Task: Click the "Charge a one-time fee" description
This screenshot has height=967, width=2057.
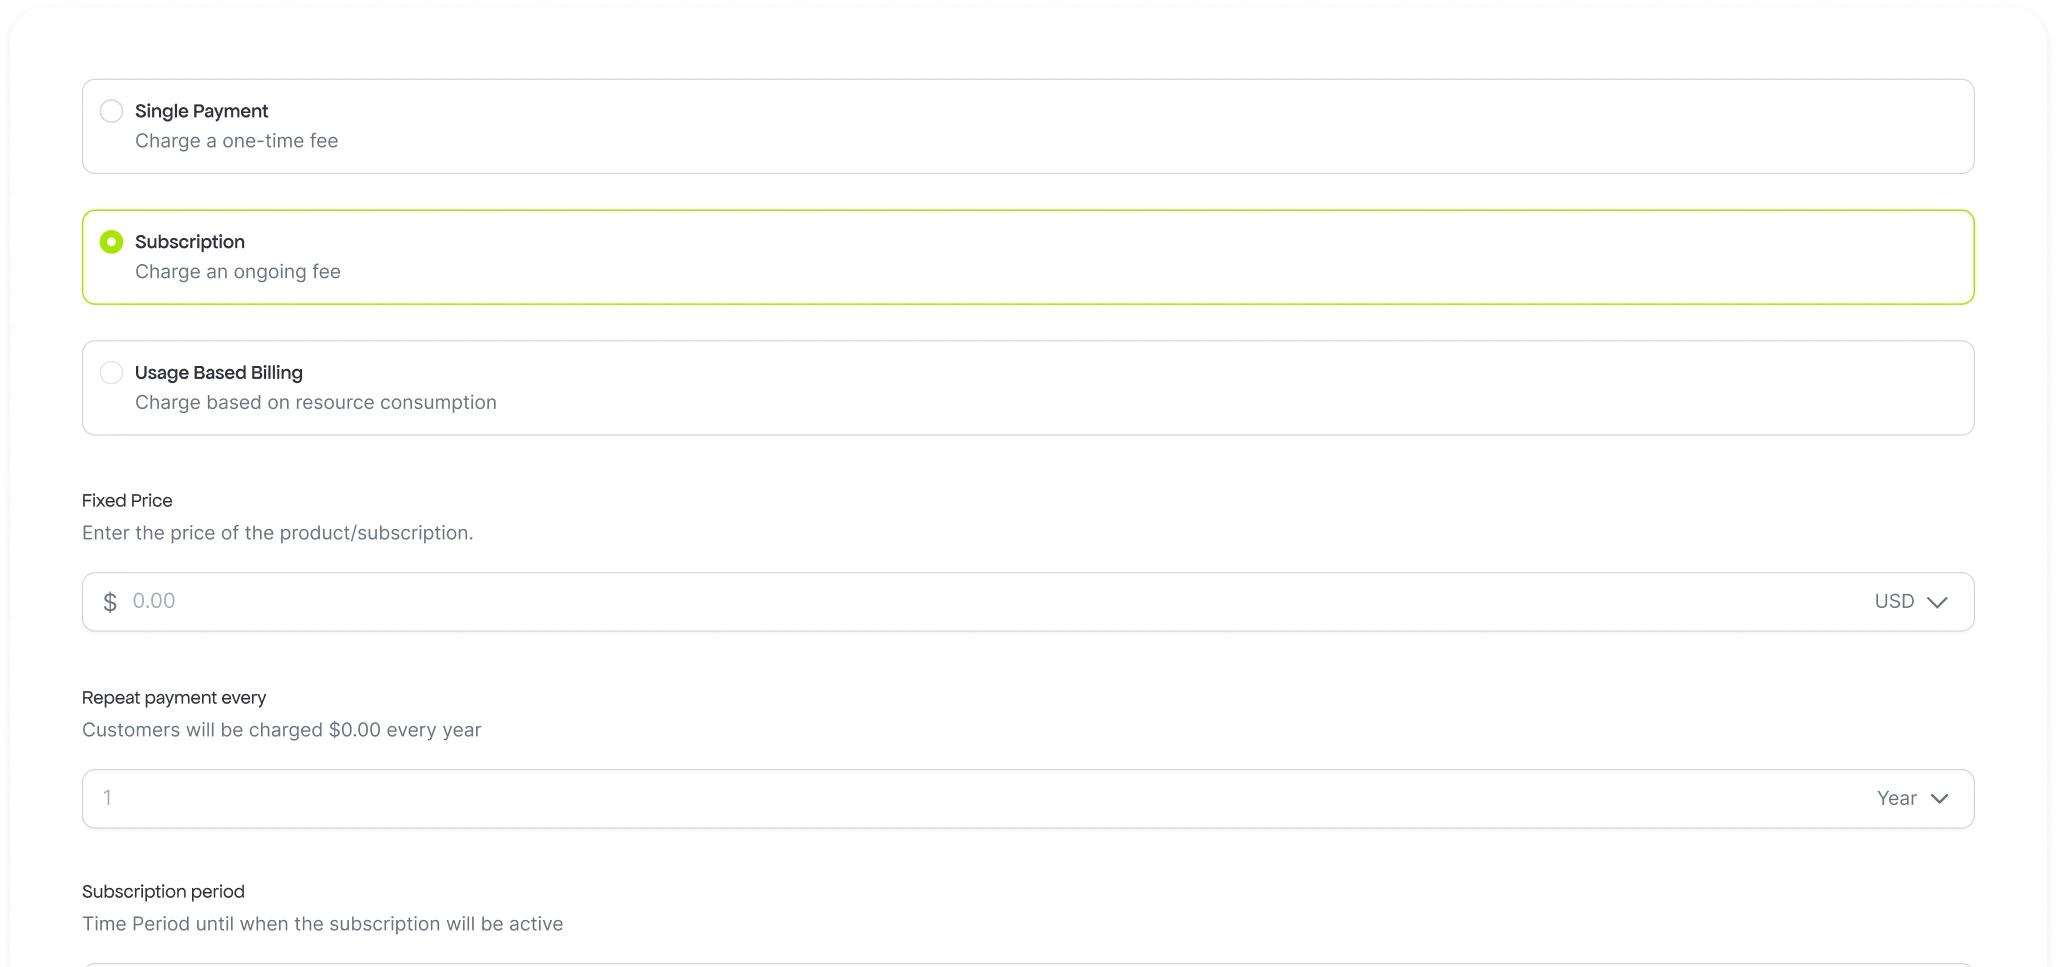Action: point(236,141)
